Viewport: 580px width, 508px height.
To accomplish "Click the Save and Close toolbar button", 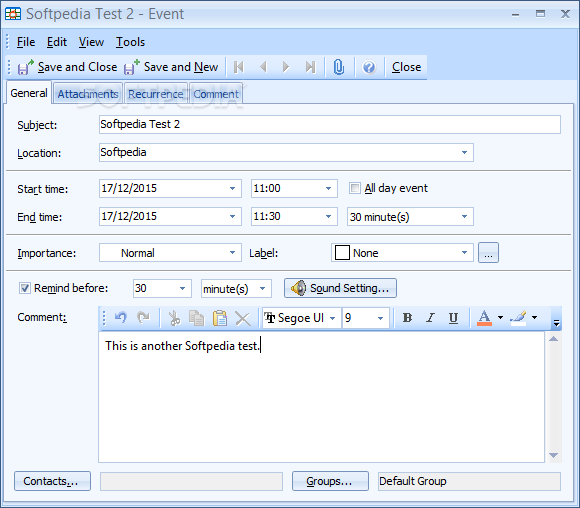I will coord(67,67).
